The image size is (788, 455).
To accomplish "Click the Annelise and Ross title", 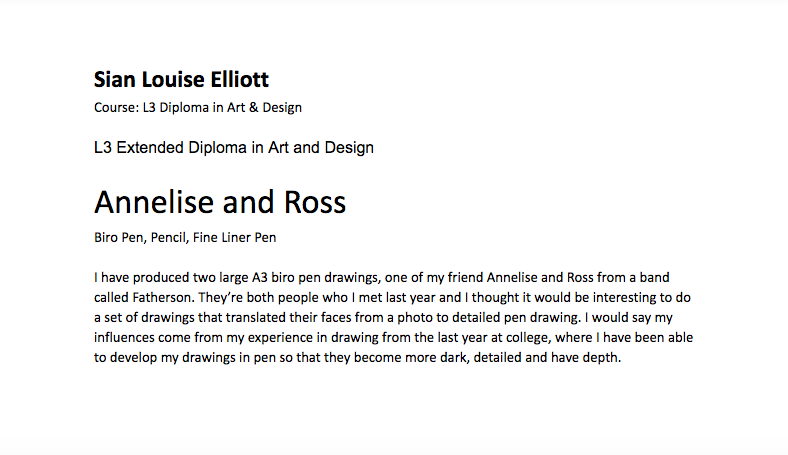I will 220,202.
